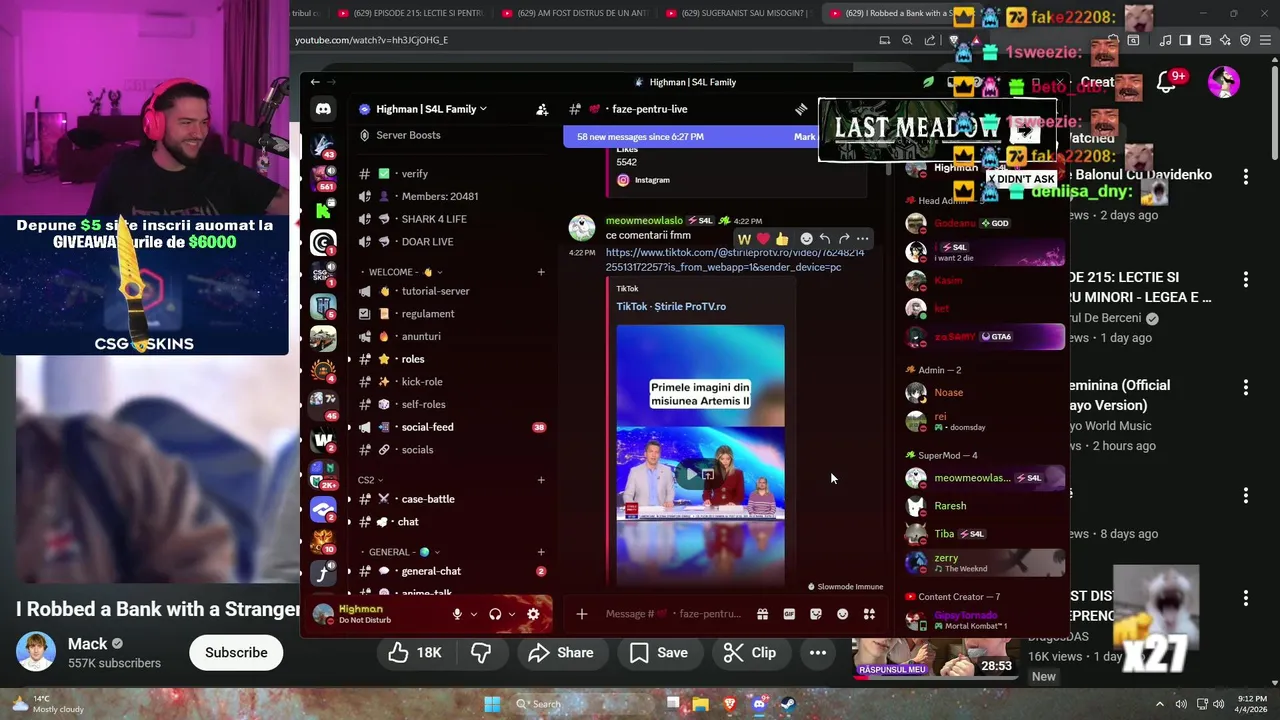Open headphones output options arrow
Viewport: 1280px width, 720px height.
tap(512, 614)
